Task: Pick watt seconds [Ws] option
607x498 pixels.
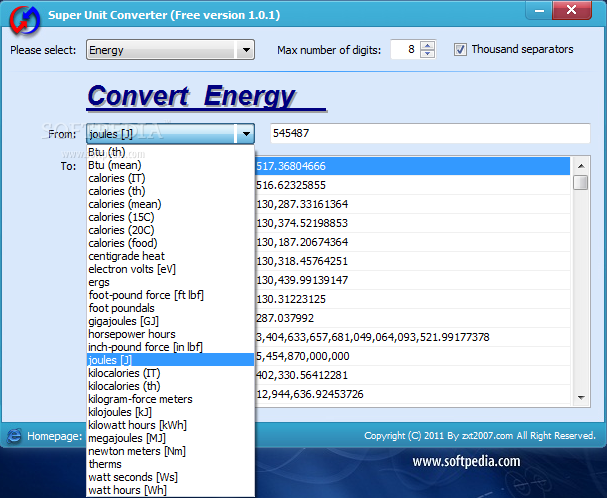Action: [170, 477]
